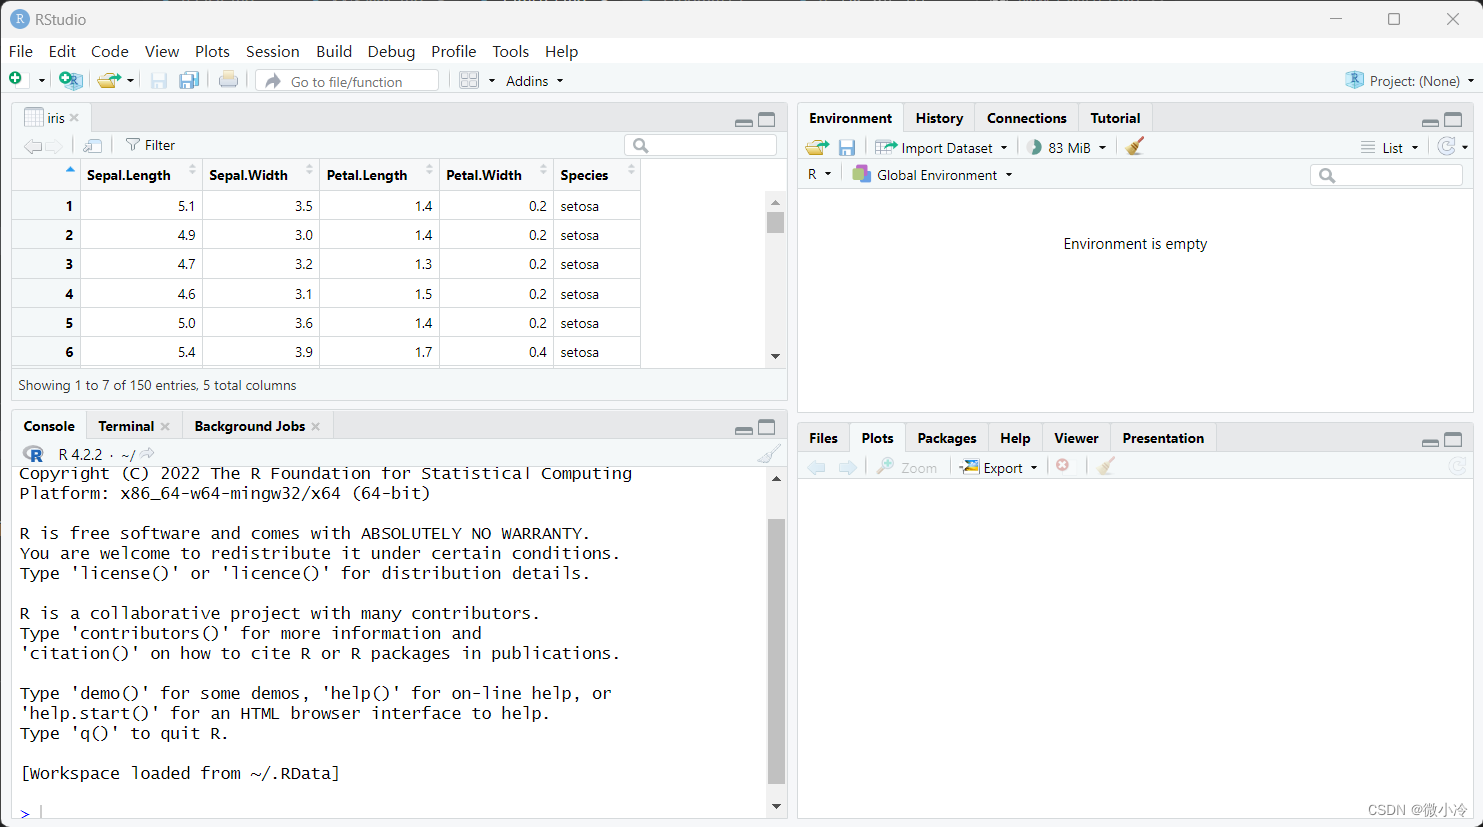The image size is (1483, 827).
Task: Click the Console vertical scrollbar thumb
Action: click(776, 651)
